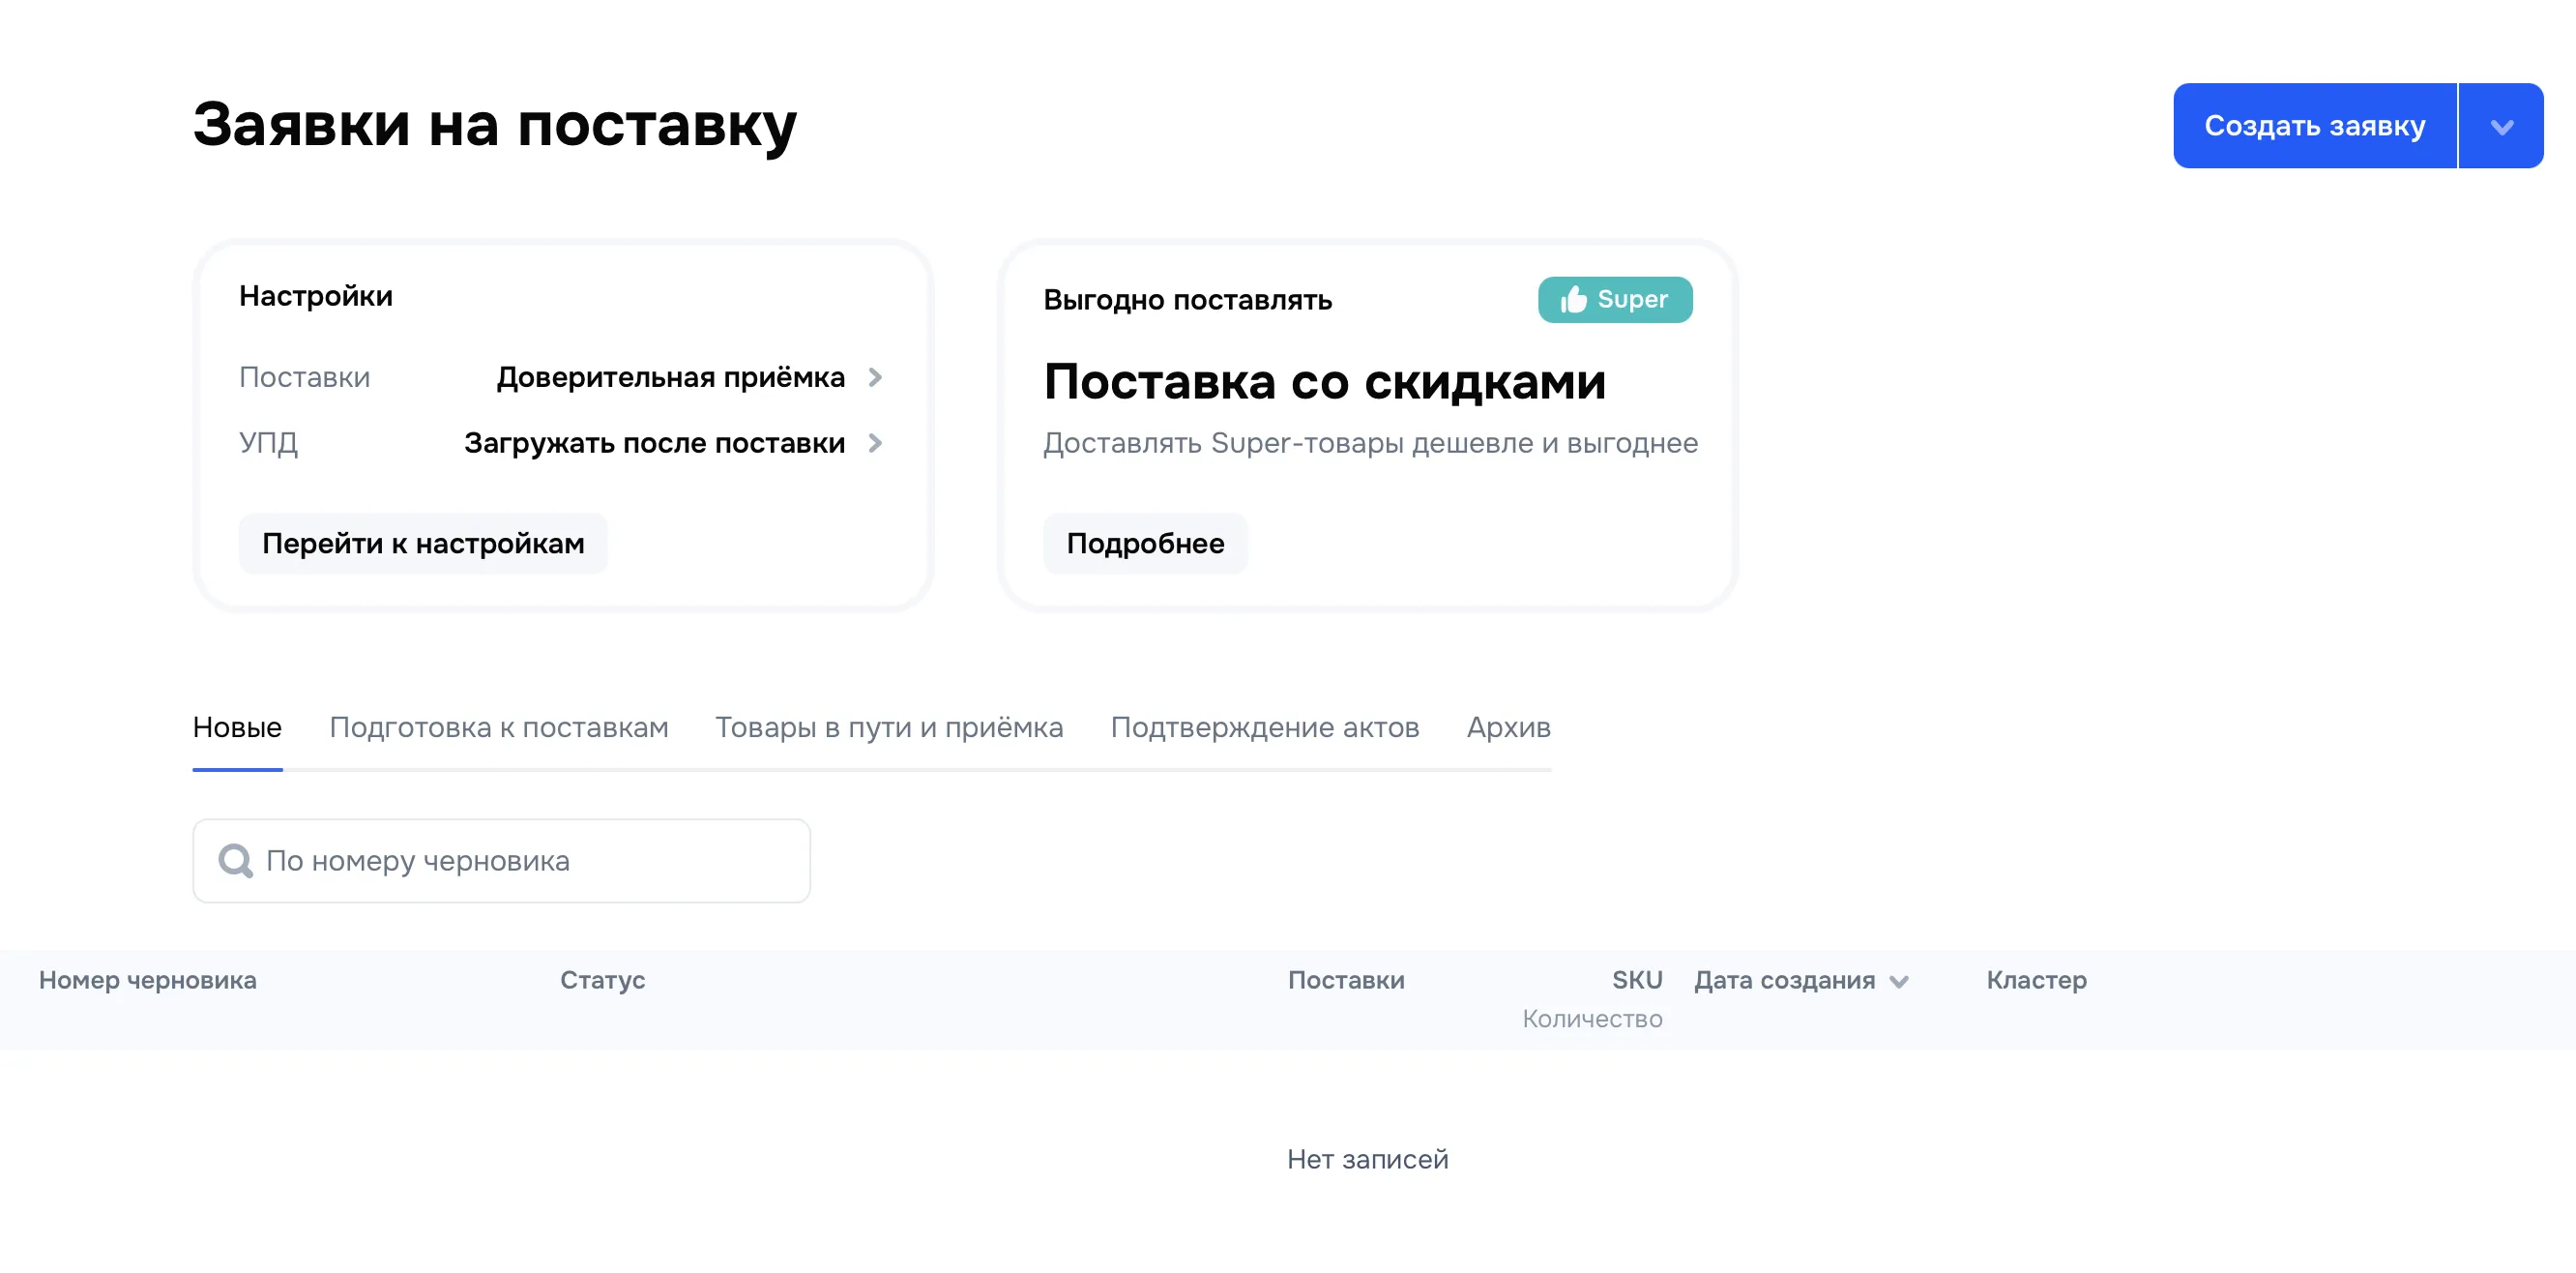Stay on the Новые tab

(x=237, y=727)
